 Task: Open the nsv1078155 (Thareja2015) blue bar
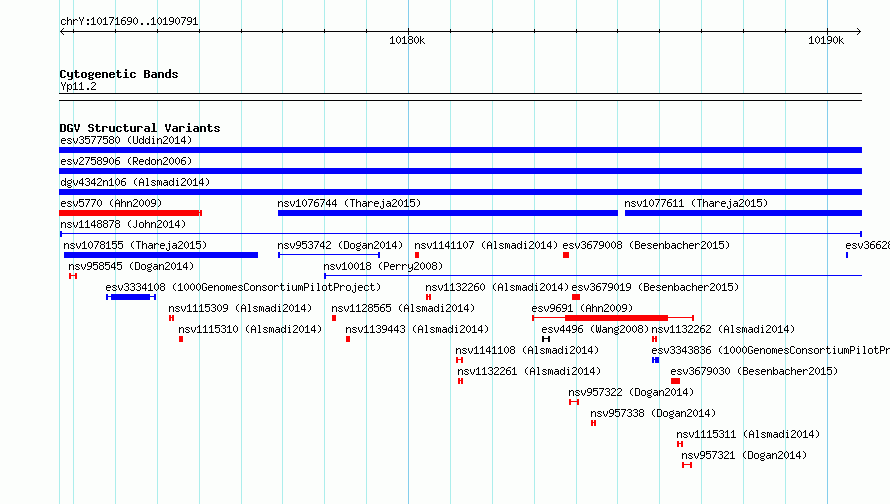pyautogui.click(x=161, y=255)
